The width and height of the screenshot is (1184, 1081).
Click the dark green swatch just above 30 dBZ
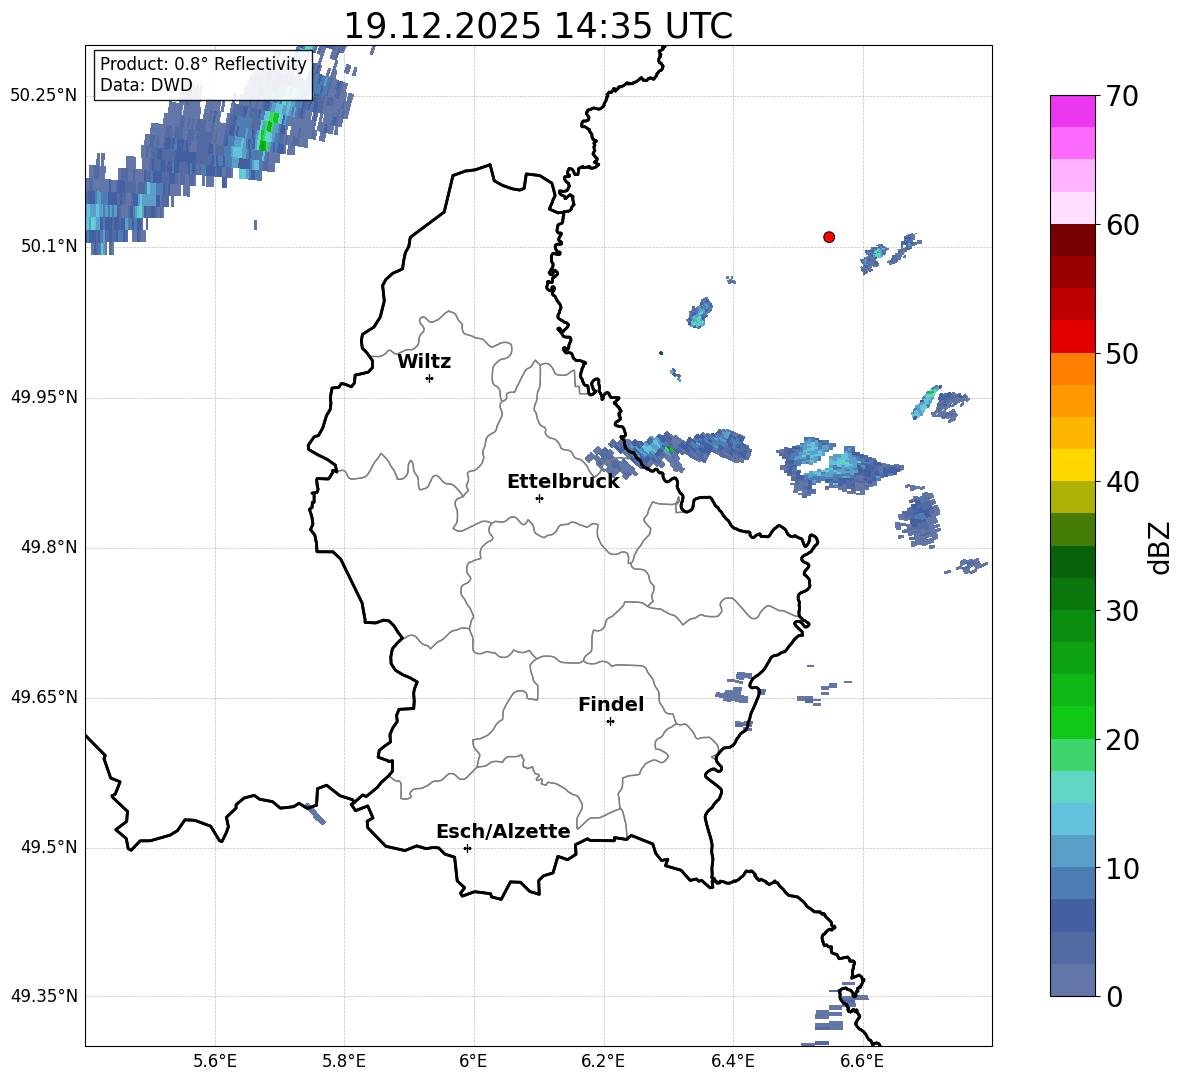click(x=1072, y=594)
